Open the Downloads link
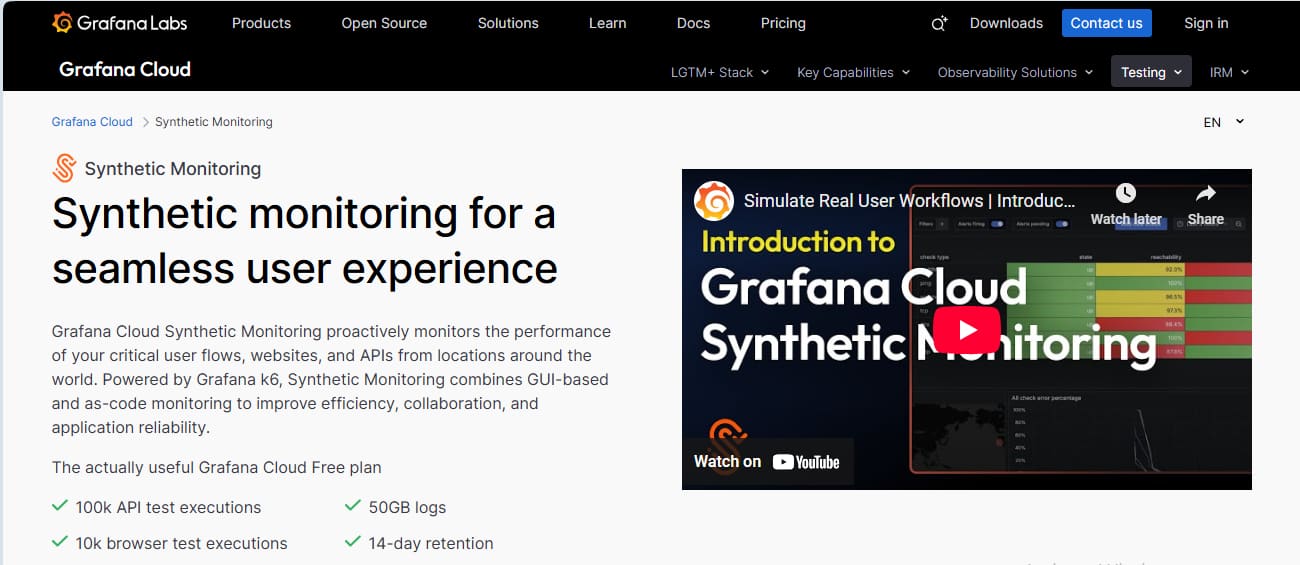 click(1006, 23)
